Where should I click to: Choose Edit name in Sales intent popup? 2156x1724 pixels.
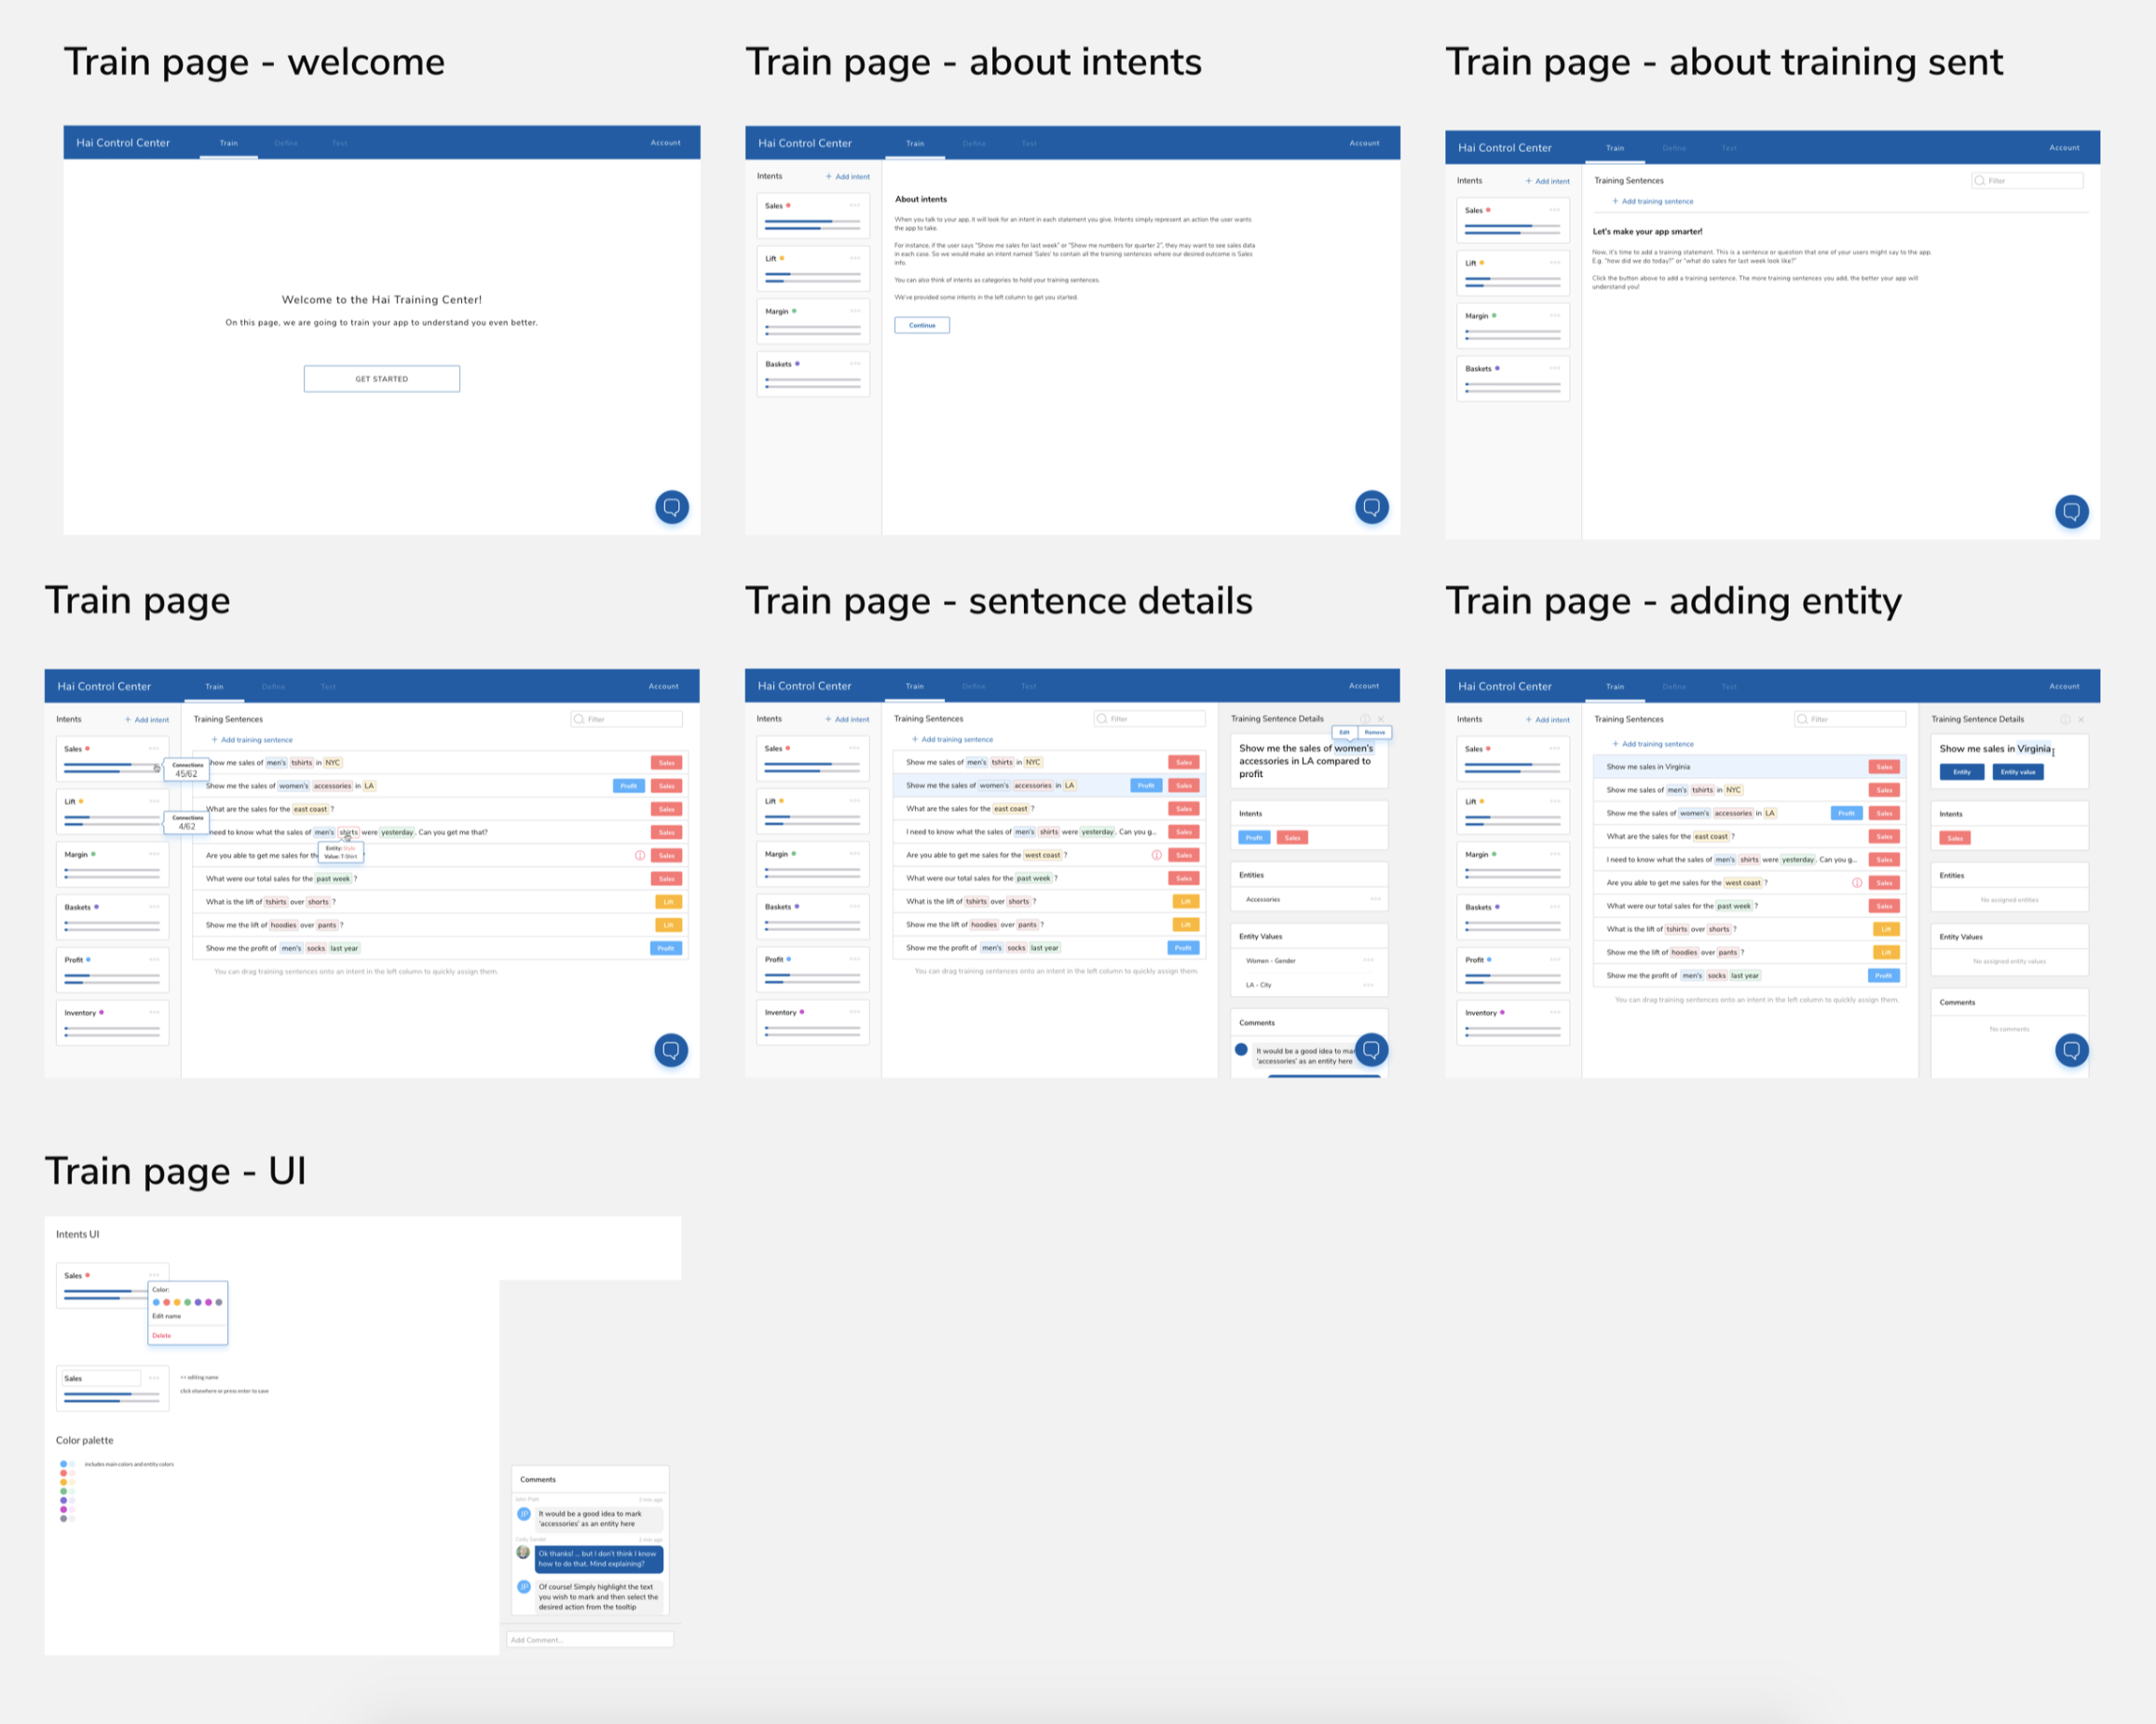(167, 1316)
